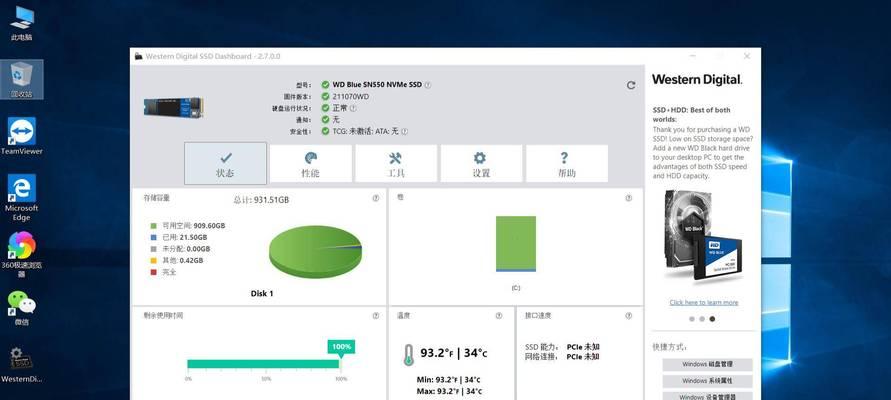The width and height of the screenshot is (891, 400).
Task: Click the 'Min: 93.2°F | 34°C' value
Action: [449, 380]
